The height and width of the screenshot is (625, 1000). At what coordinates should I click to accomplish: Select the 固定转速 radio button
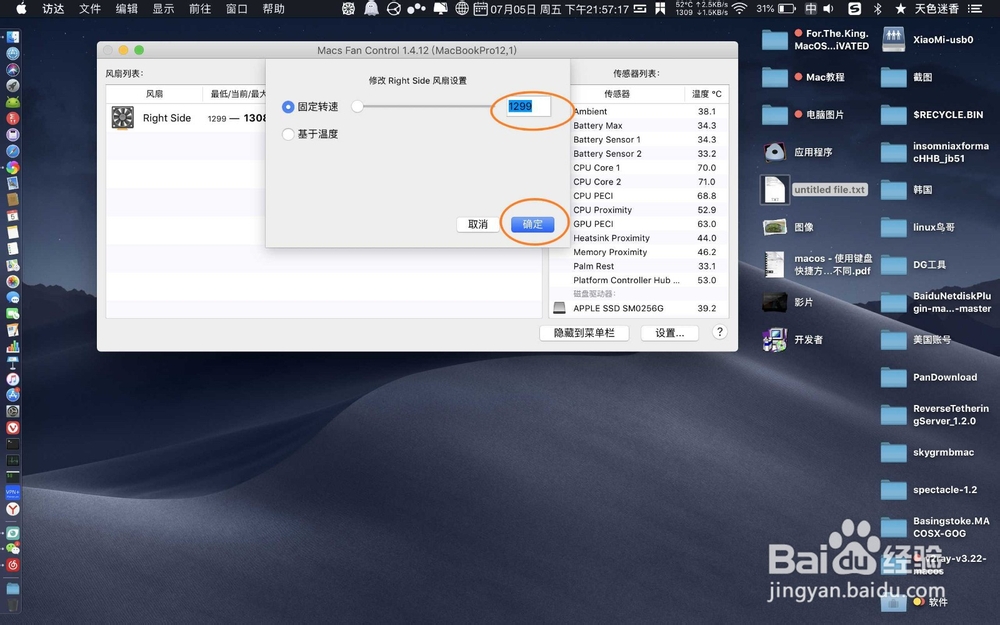point(288,107)
